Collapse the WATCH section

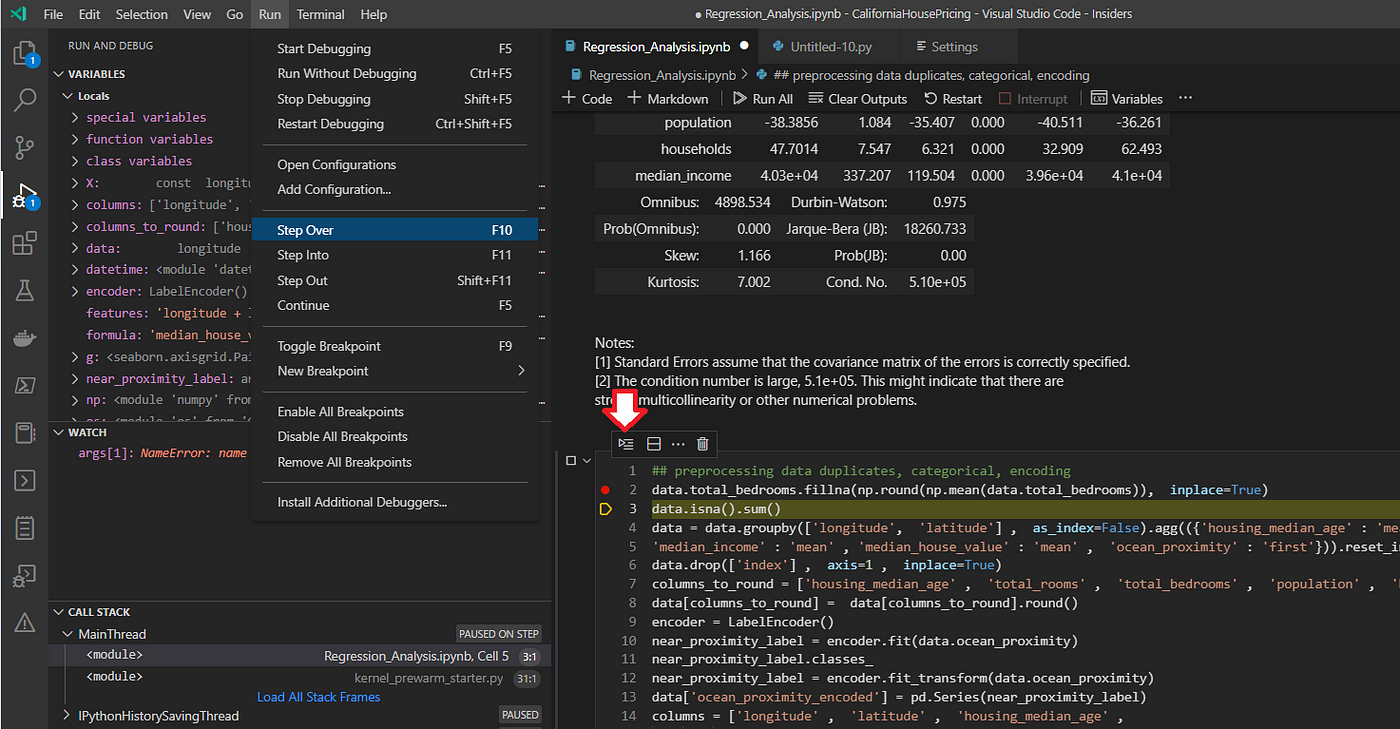59,433
